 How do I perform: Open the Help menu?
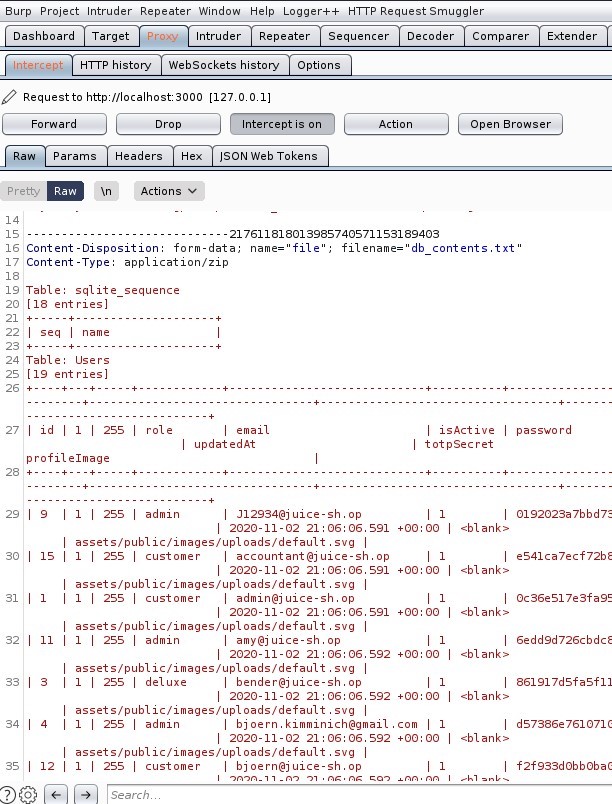click(262, 11)
